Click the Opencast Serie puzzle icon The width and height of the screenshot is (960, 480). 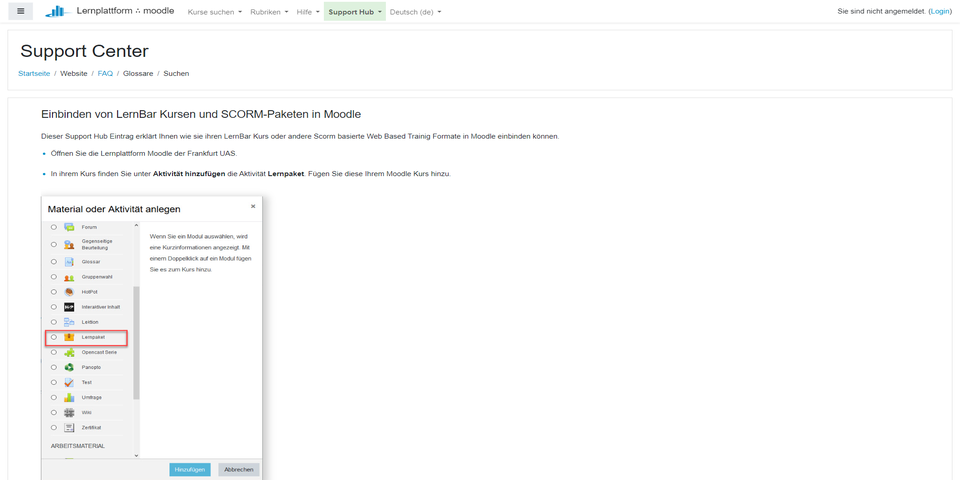coord(69,353)
